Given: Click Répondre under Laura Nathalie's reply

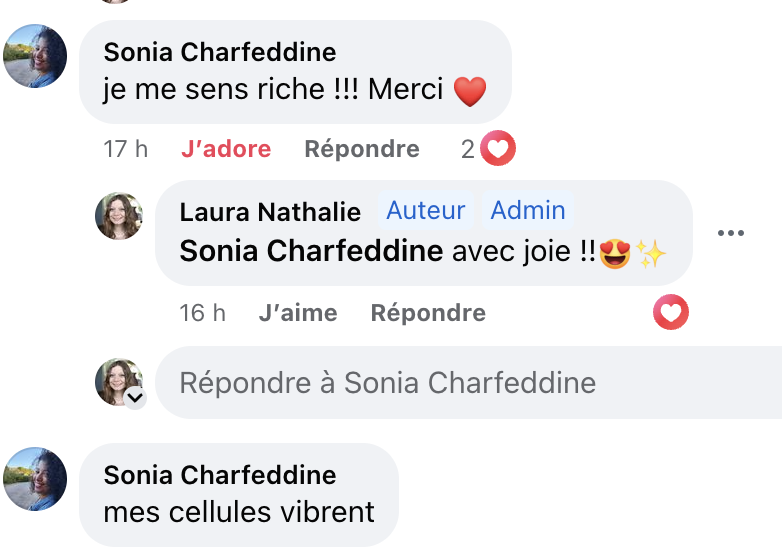Looking at the screenshot, I should 428,313.
